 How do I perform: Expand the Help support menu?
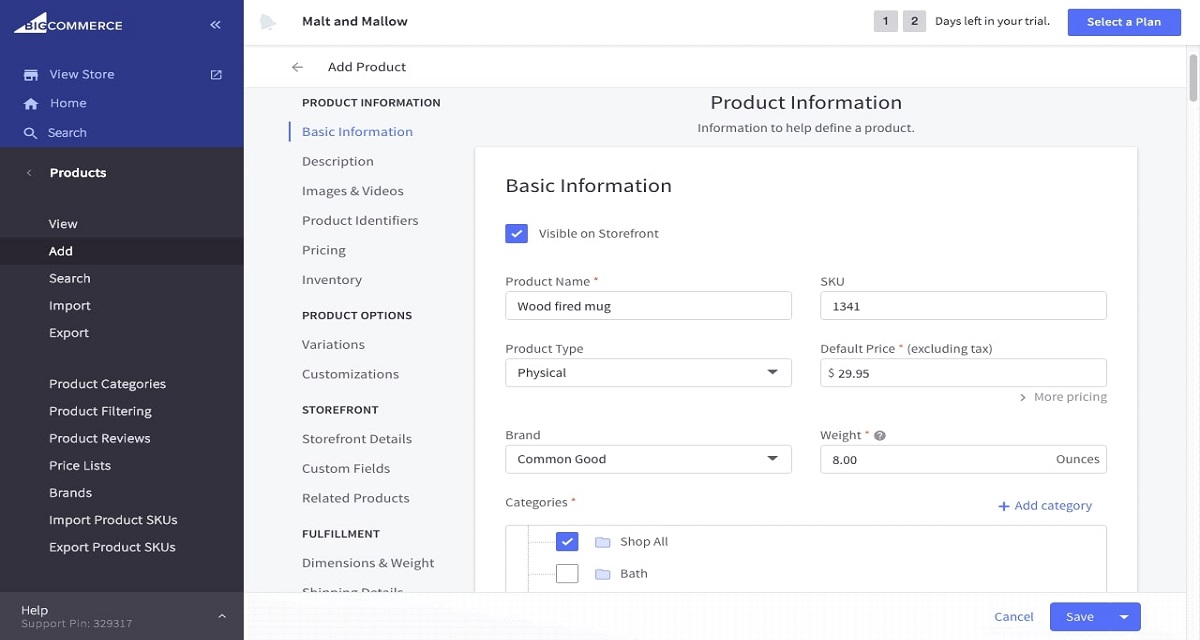(x=221, y=617)
